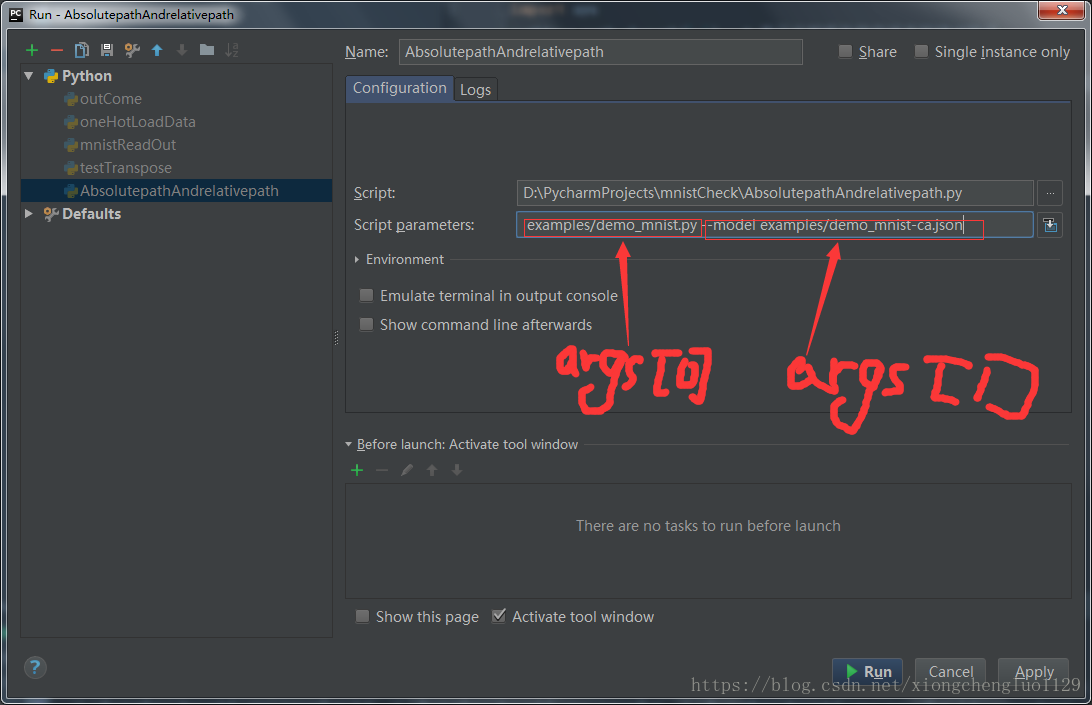Image resolution: width=1092 pixels, height=705 pixels.
Task: Move configuration down with grey arrow
Action: pos(182,50)
